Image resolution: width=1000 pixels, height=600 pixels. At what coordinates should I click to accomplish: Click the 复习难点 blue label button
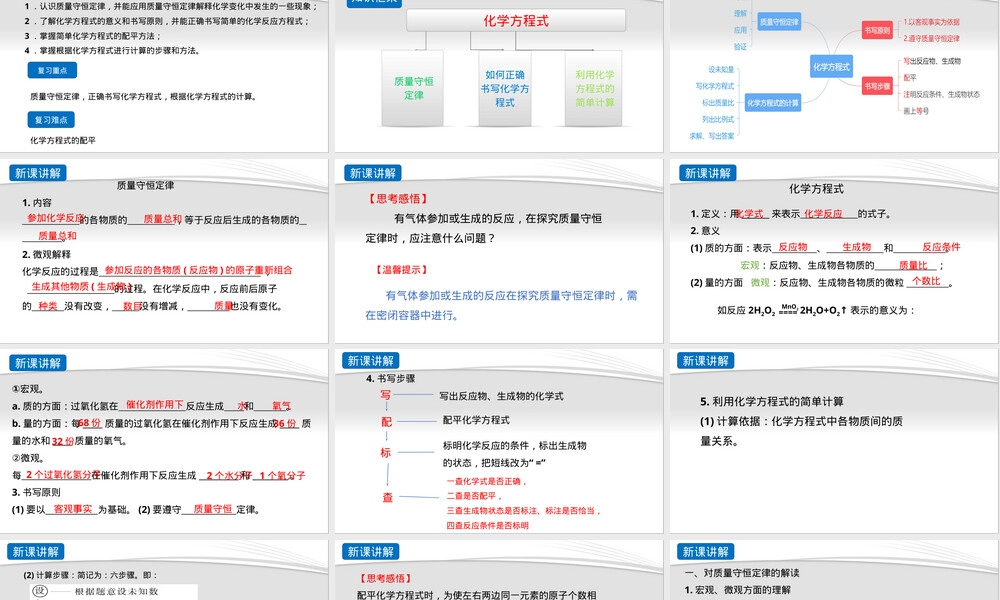pos(51,119)
